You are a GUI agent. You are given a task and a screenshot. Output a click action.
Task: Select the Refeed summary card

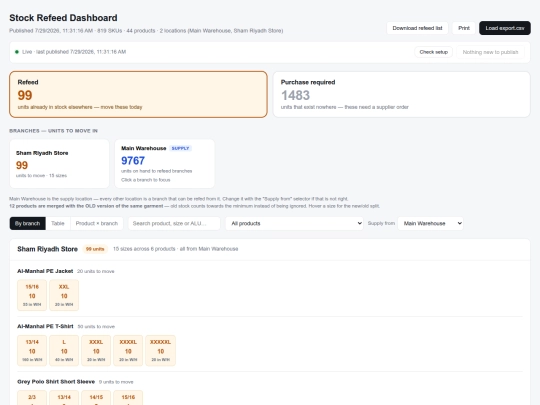click(138, 94)
